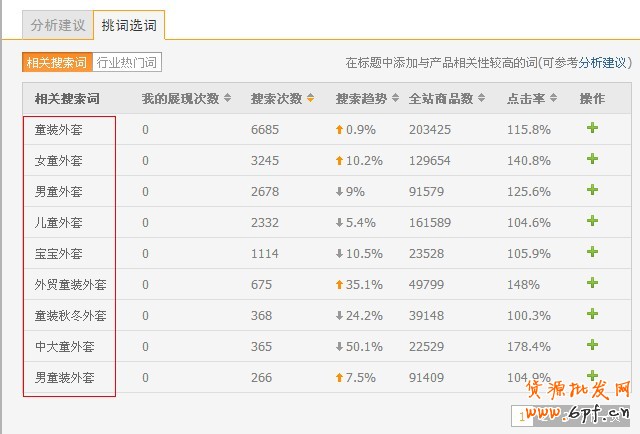640x434 pixels.
Task: Click the page number input box
Action: click(525, 415)
